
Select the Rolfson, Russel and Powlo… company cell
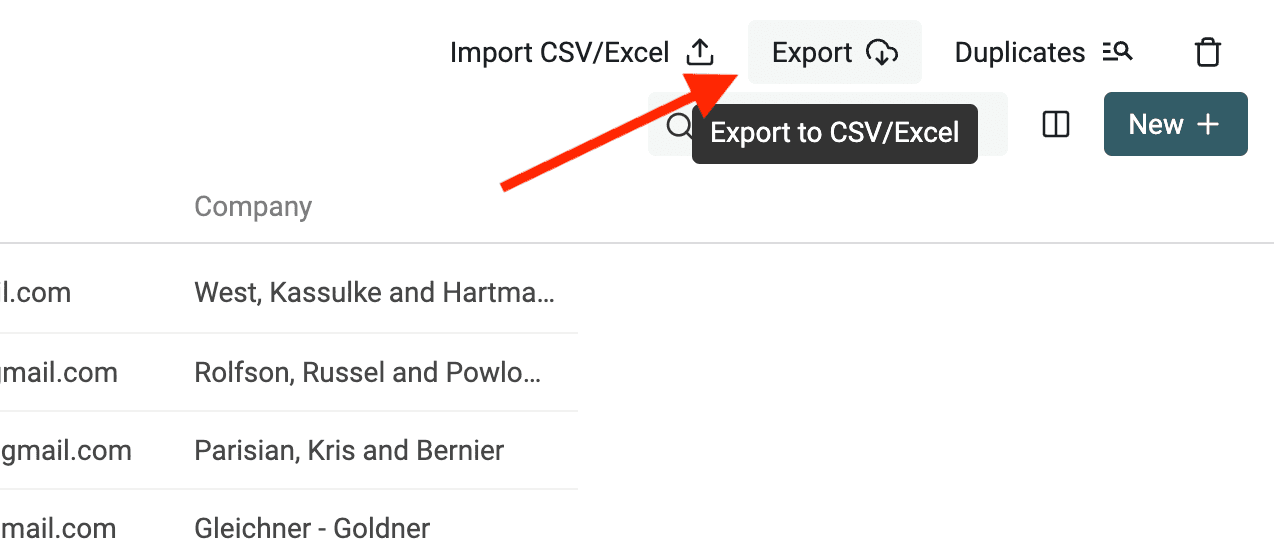pyautogui.click(x=368, y=373)
